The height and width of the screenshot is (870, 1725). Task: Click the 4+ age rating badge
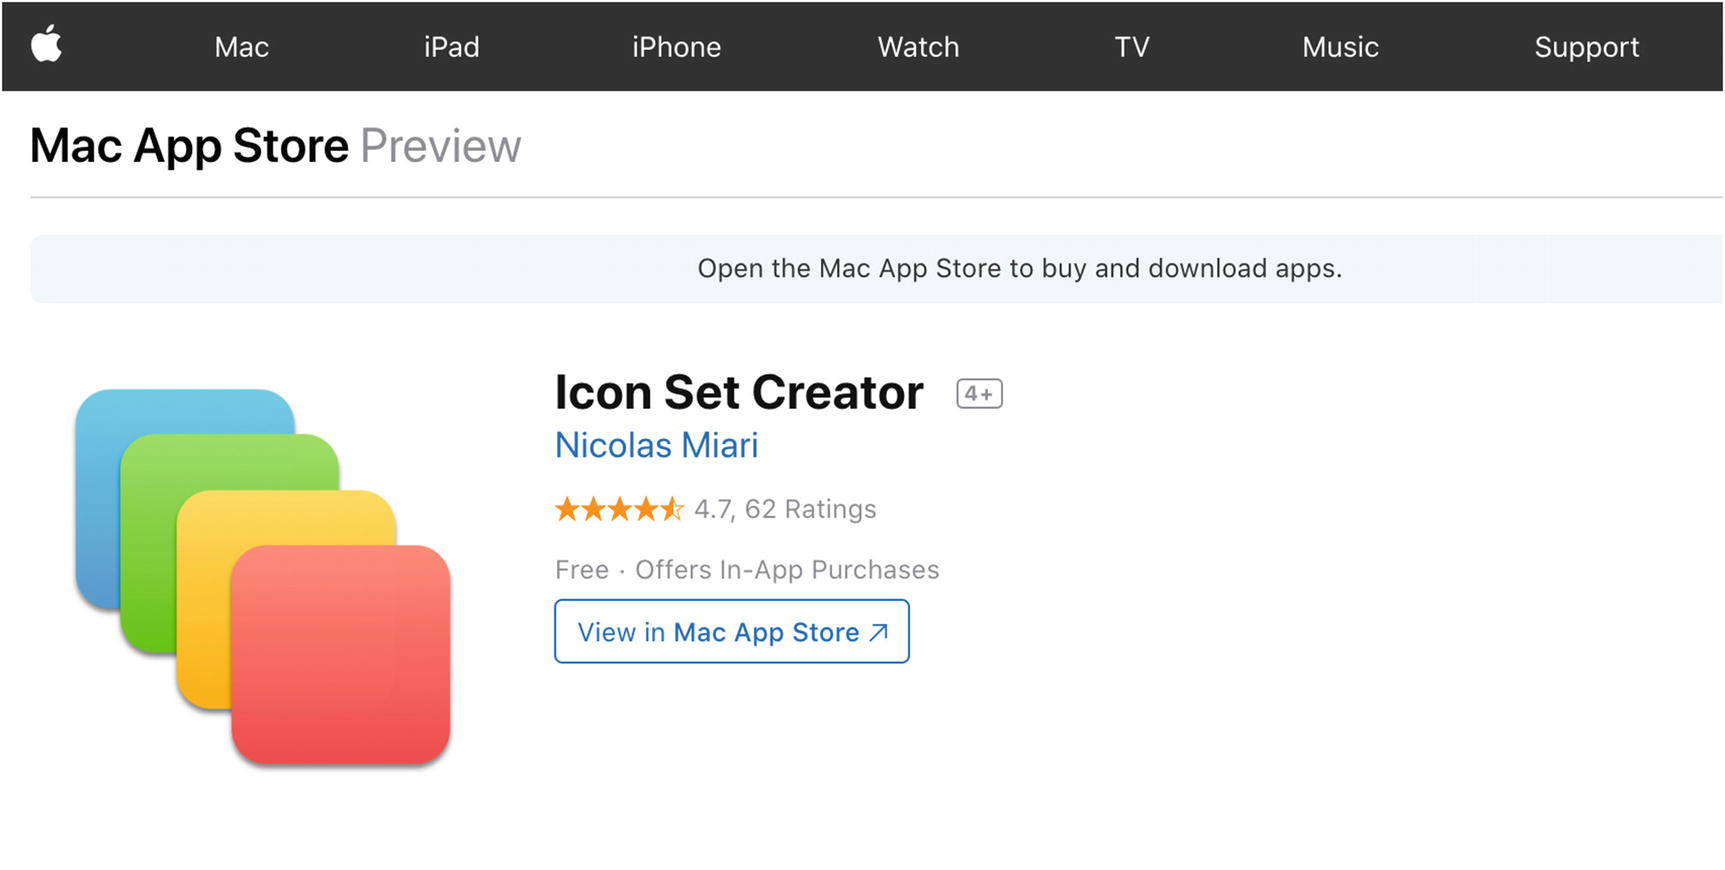click(x=979, y=394)
